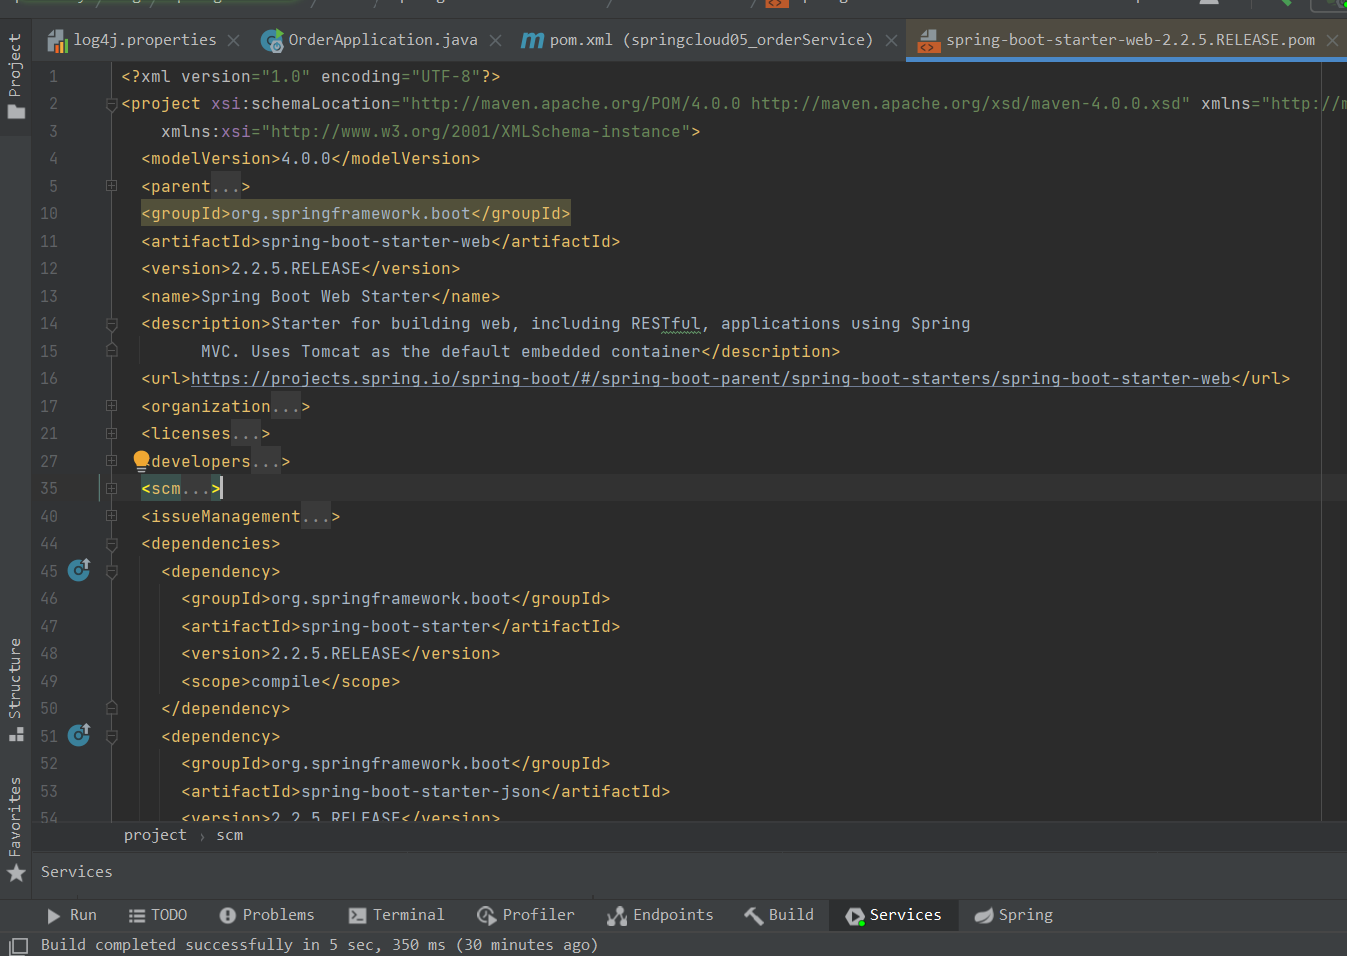Collapse the dependency fold on line 51
The width and height of the screenshot is (1347, 956).
[112, 736]
